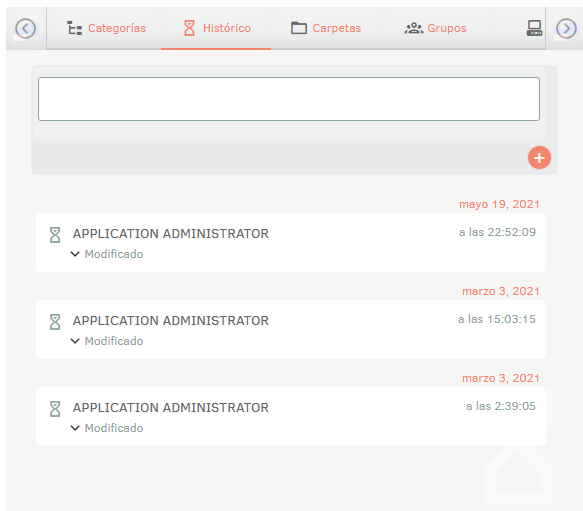Click the computer icon tab

tap(534, 28)
